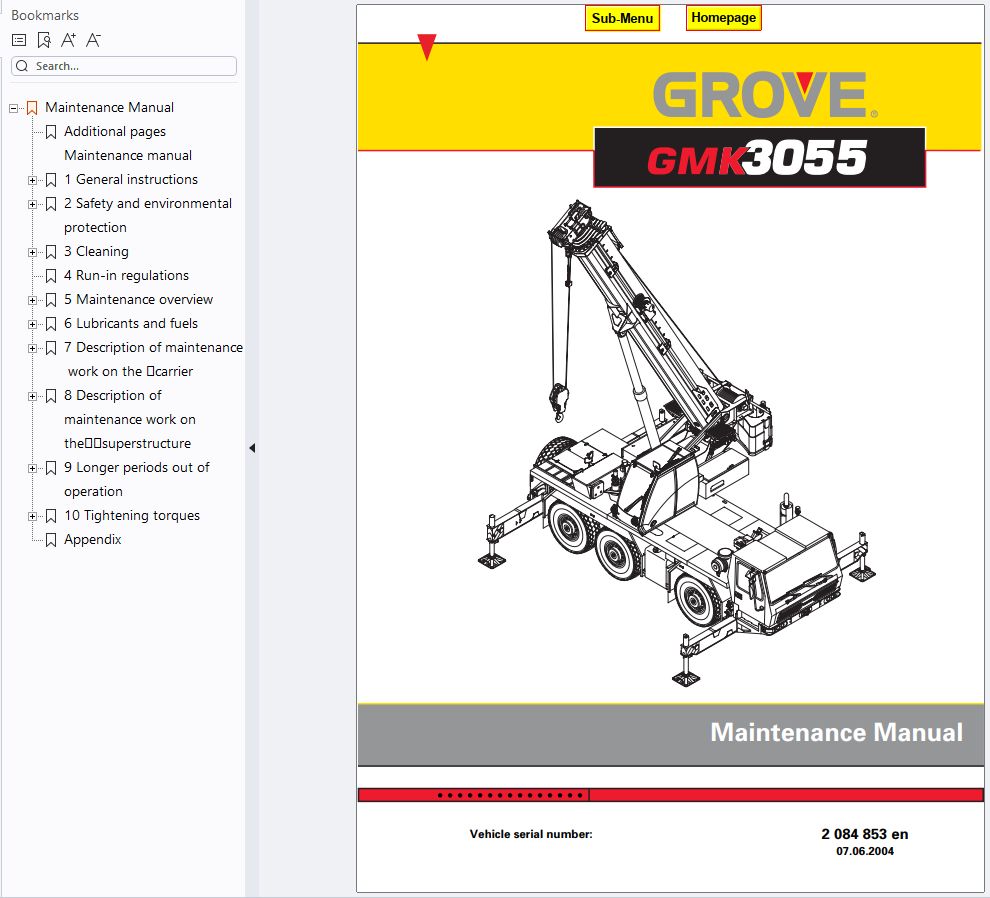
Task: Select 7 Description of maintenance work on carrier
Action: tap(153, 359)
